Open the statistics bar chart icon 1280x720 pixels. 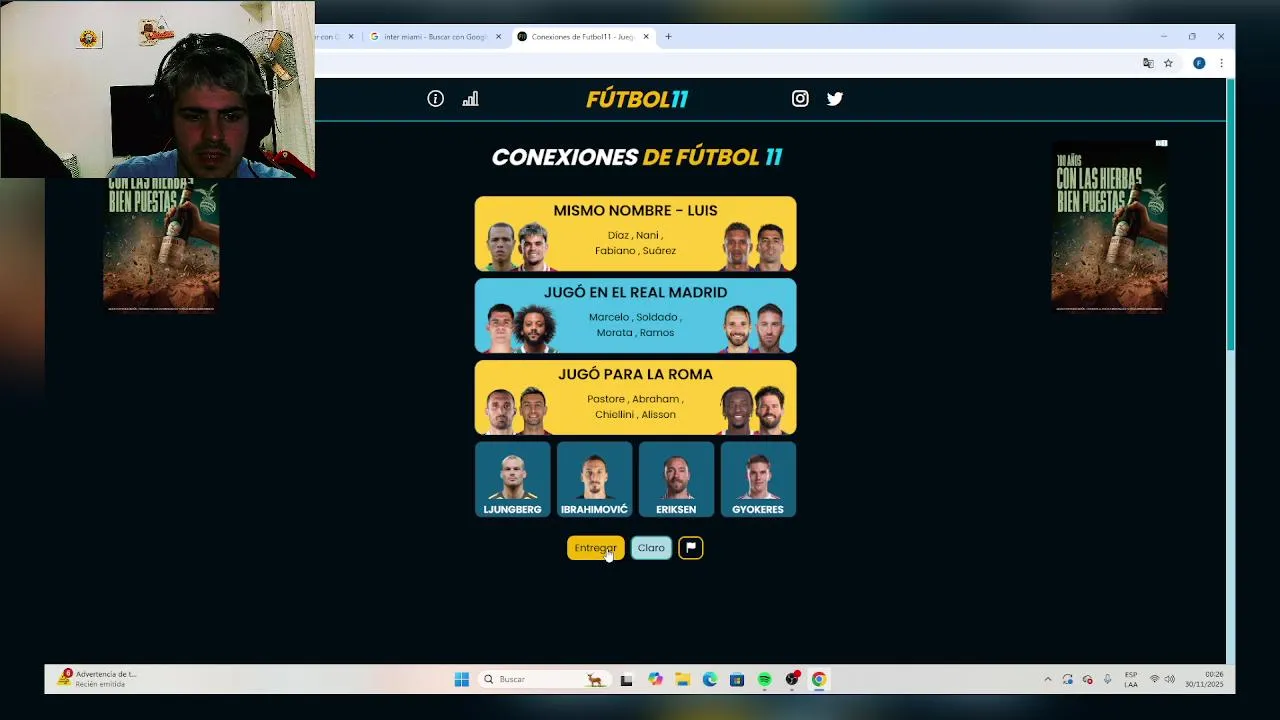pos(470,98)
